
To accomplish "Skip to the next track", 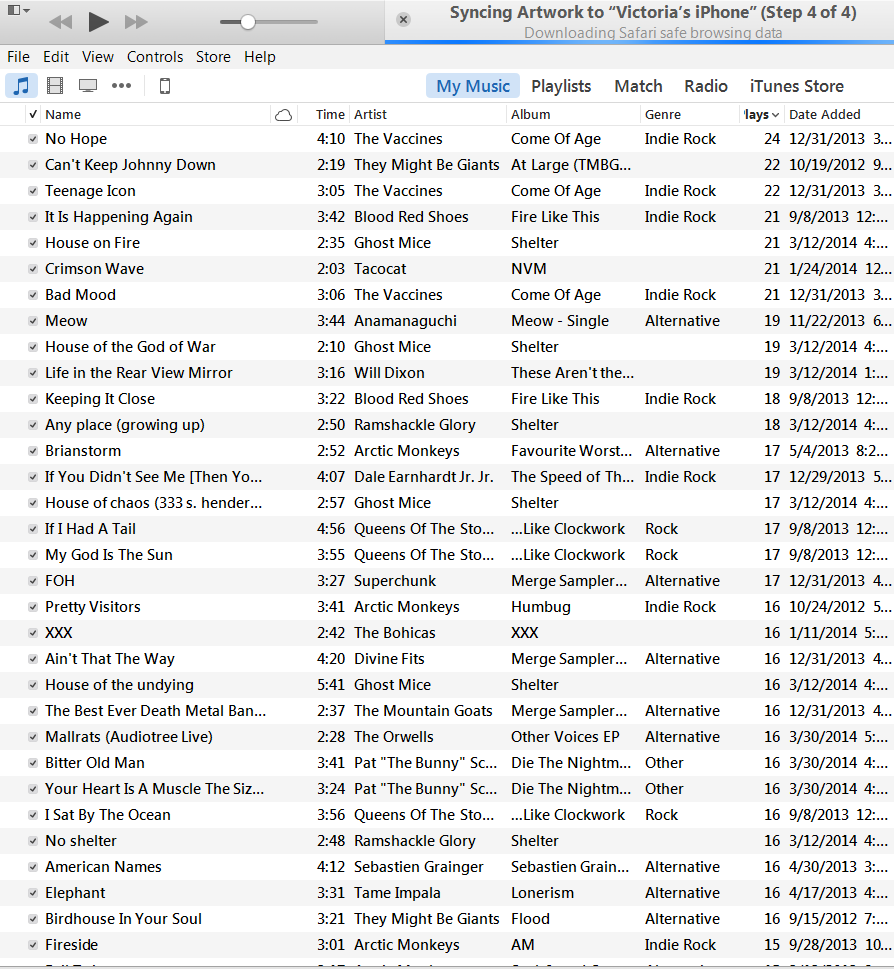I will click(x=136, y=22).
